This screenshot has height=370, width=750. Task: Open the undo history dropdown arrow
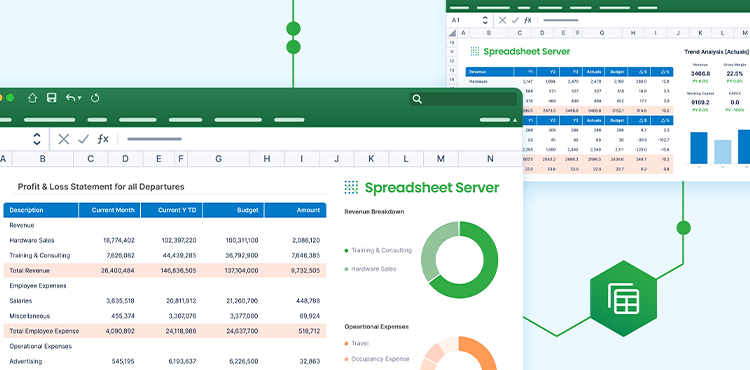(x=79, y=98)
